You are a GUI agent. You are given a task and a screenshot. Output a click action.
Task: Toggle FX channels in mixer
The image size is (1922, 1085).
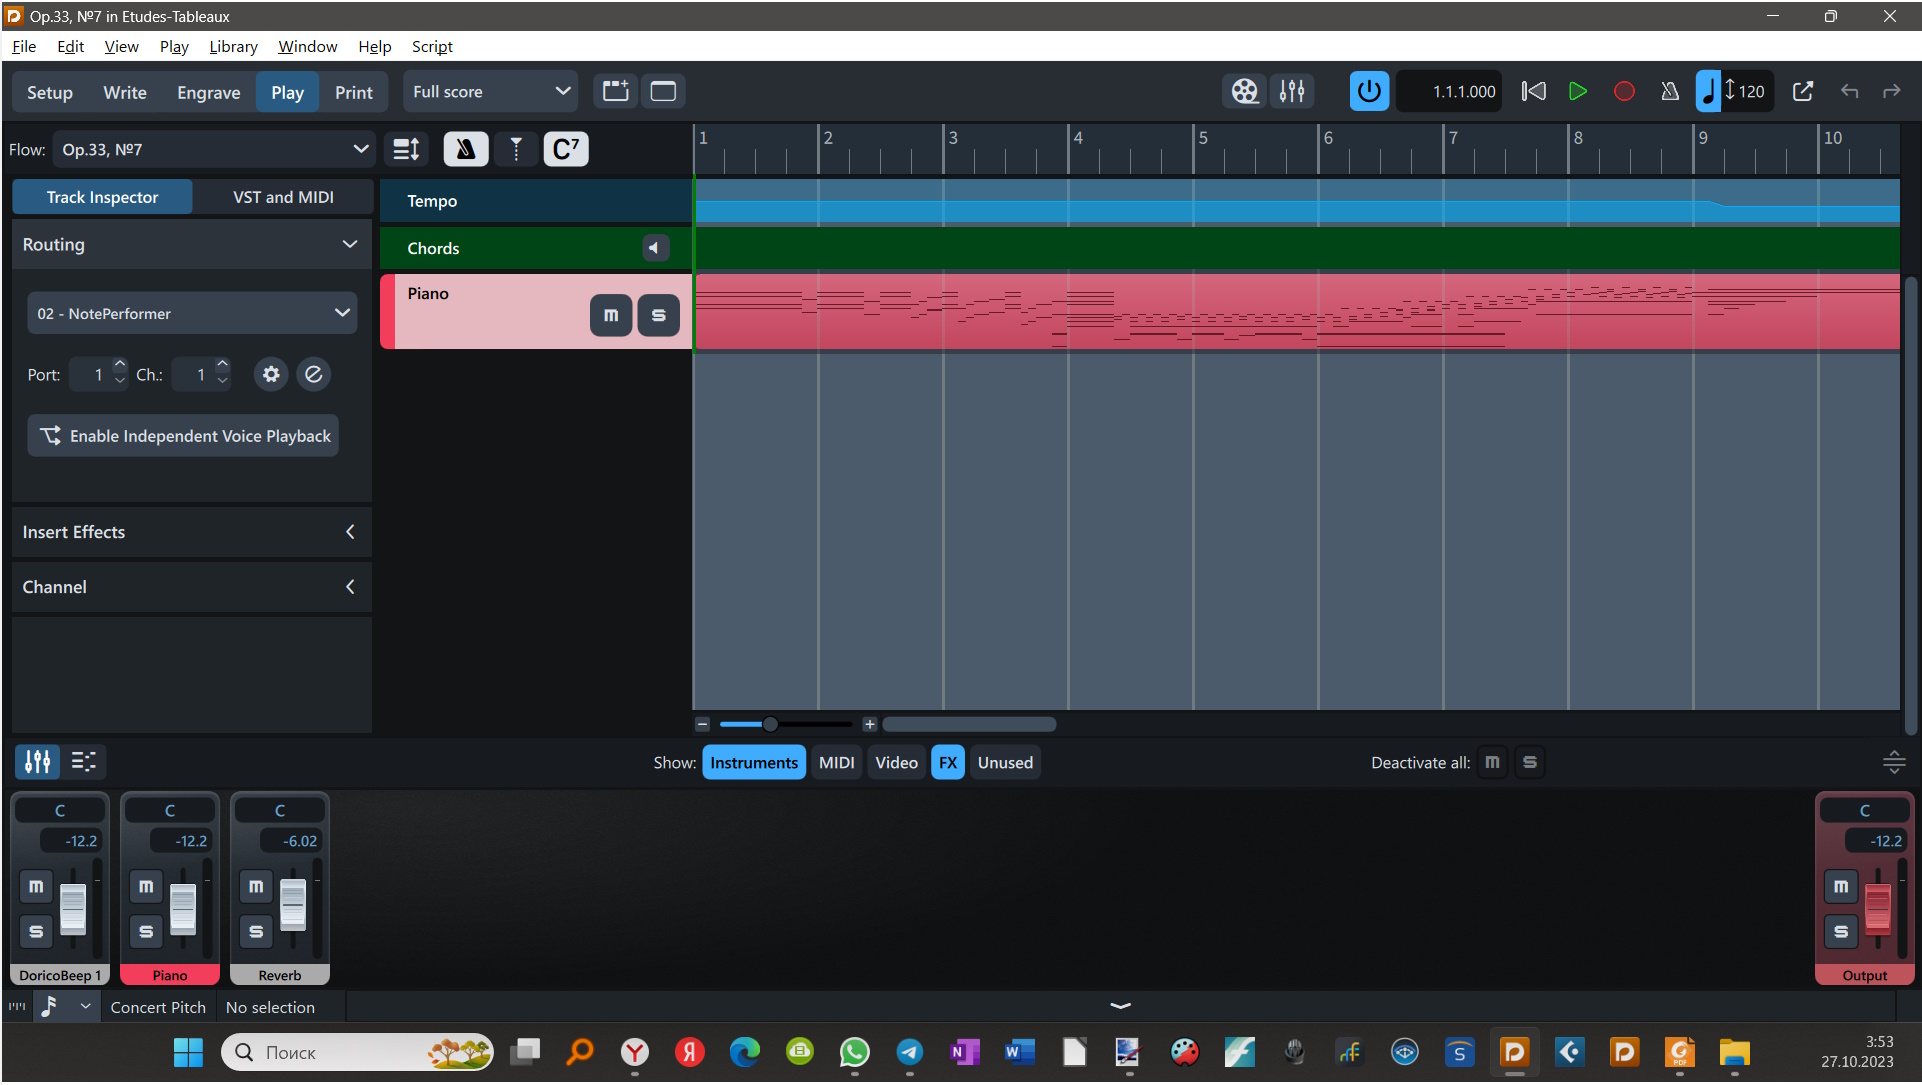(947, 763)
